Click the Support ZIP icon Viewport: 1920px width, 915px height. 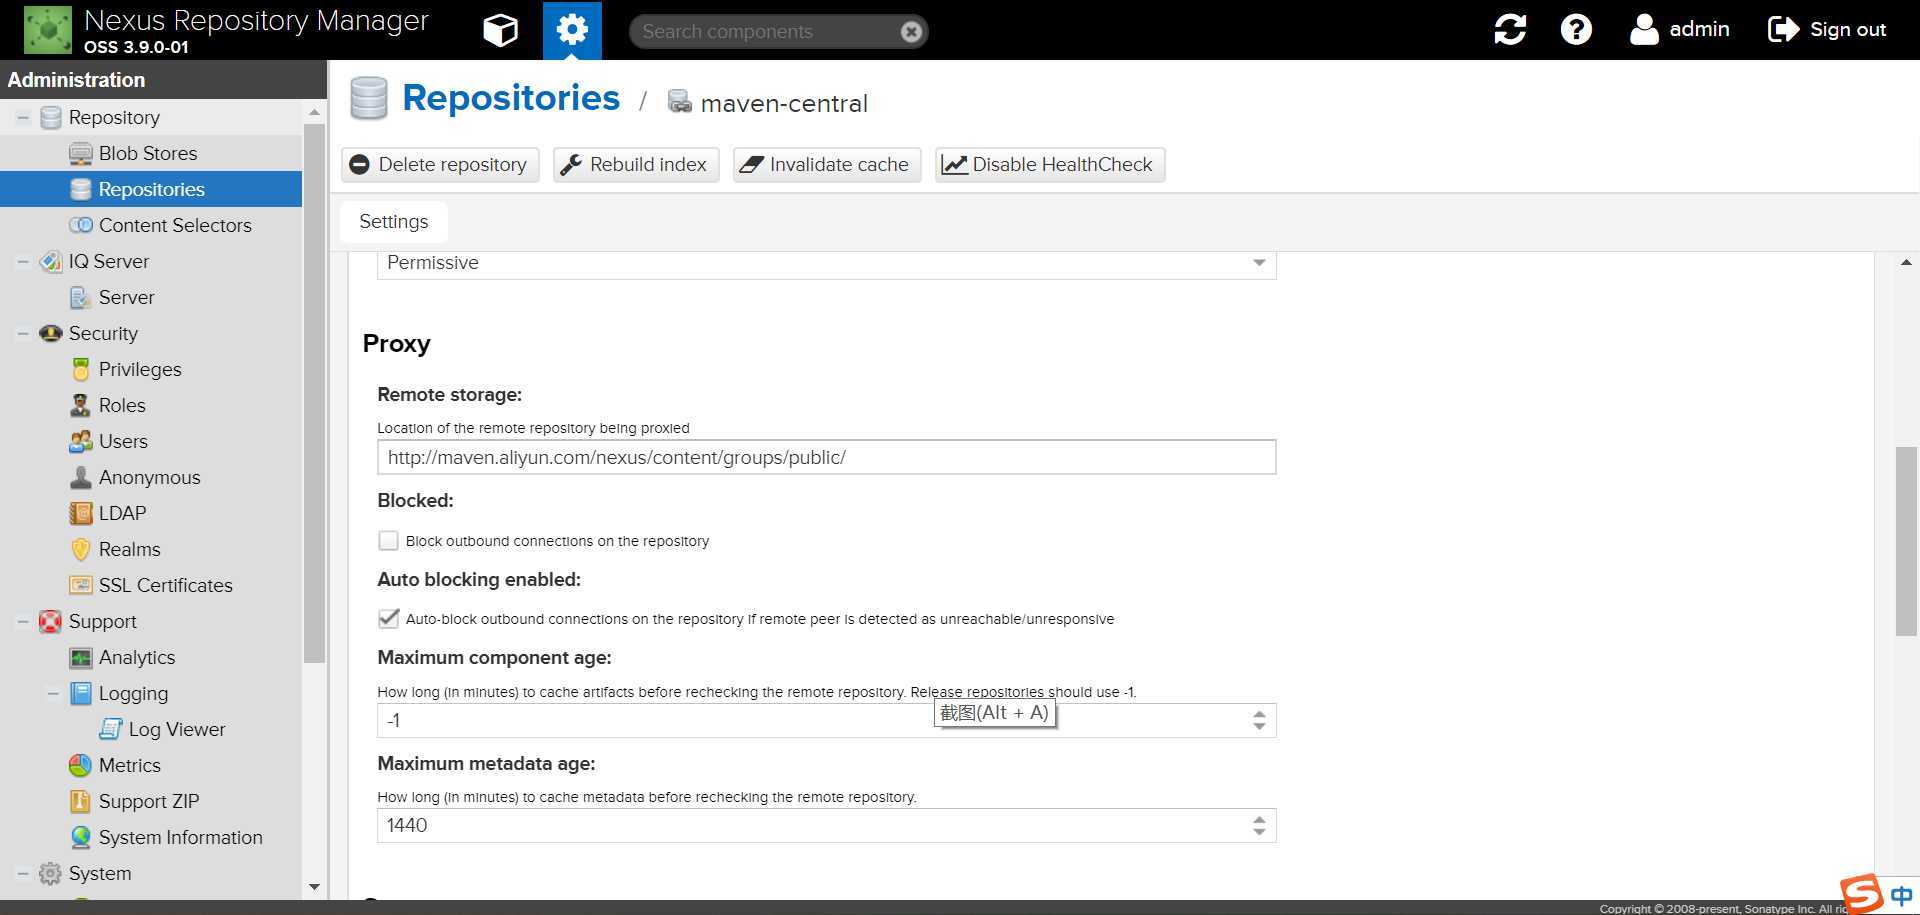click(80, 801)
